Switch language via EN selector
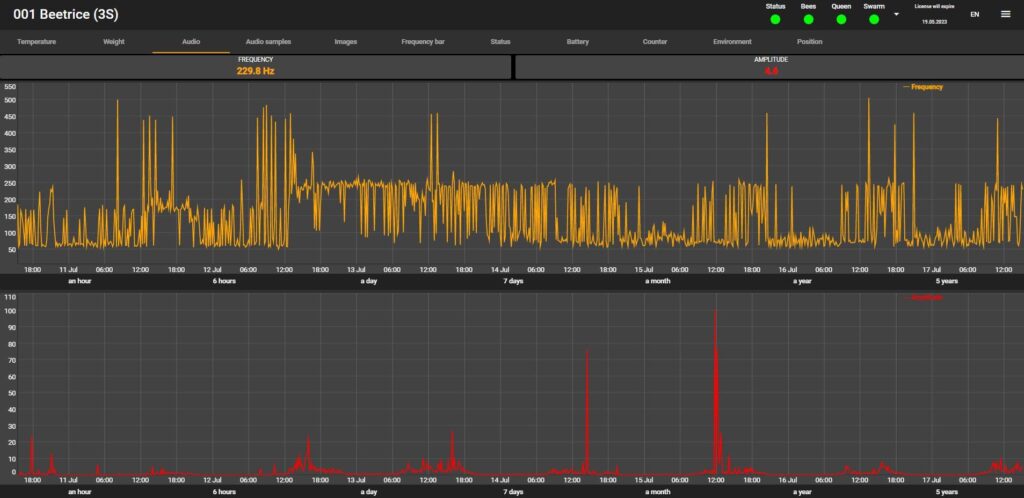This screenshot has width=1024, height=498. tap(974, 14)
